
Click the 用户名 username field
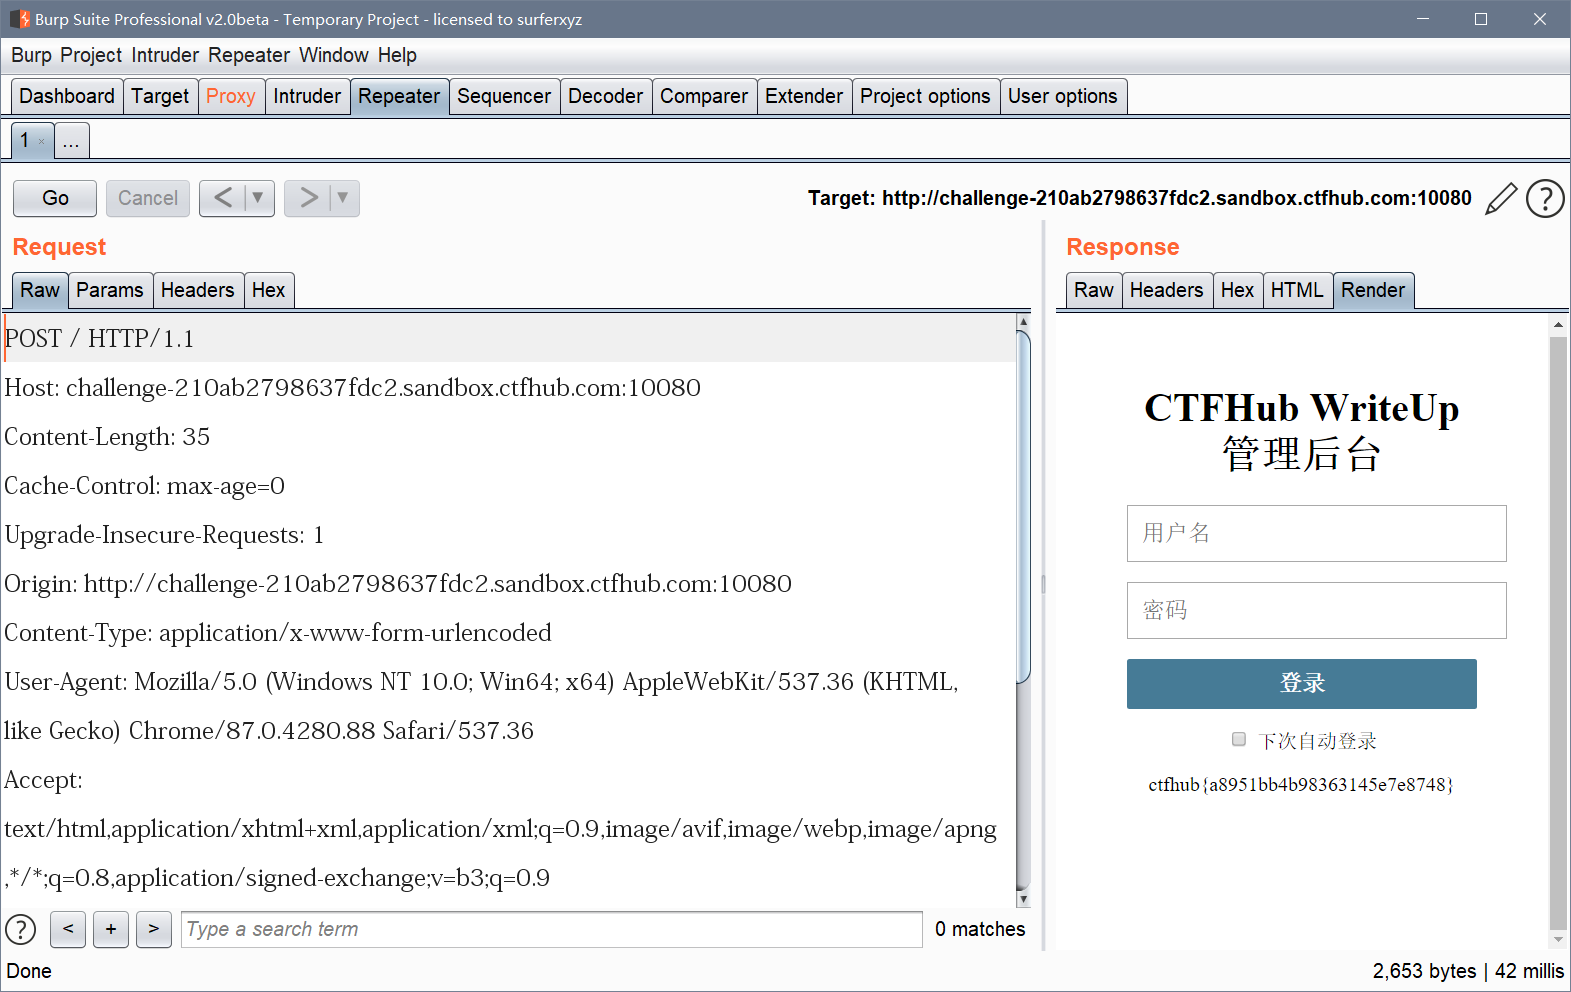coord(1317,533)
